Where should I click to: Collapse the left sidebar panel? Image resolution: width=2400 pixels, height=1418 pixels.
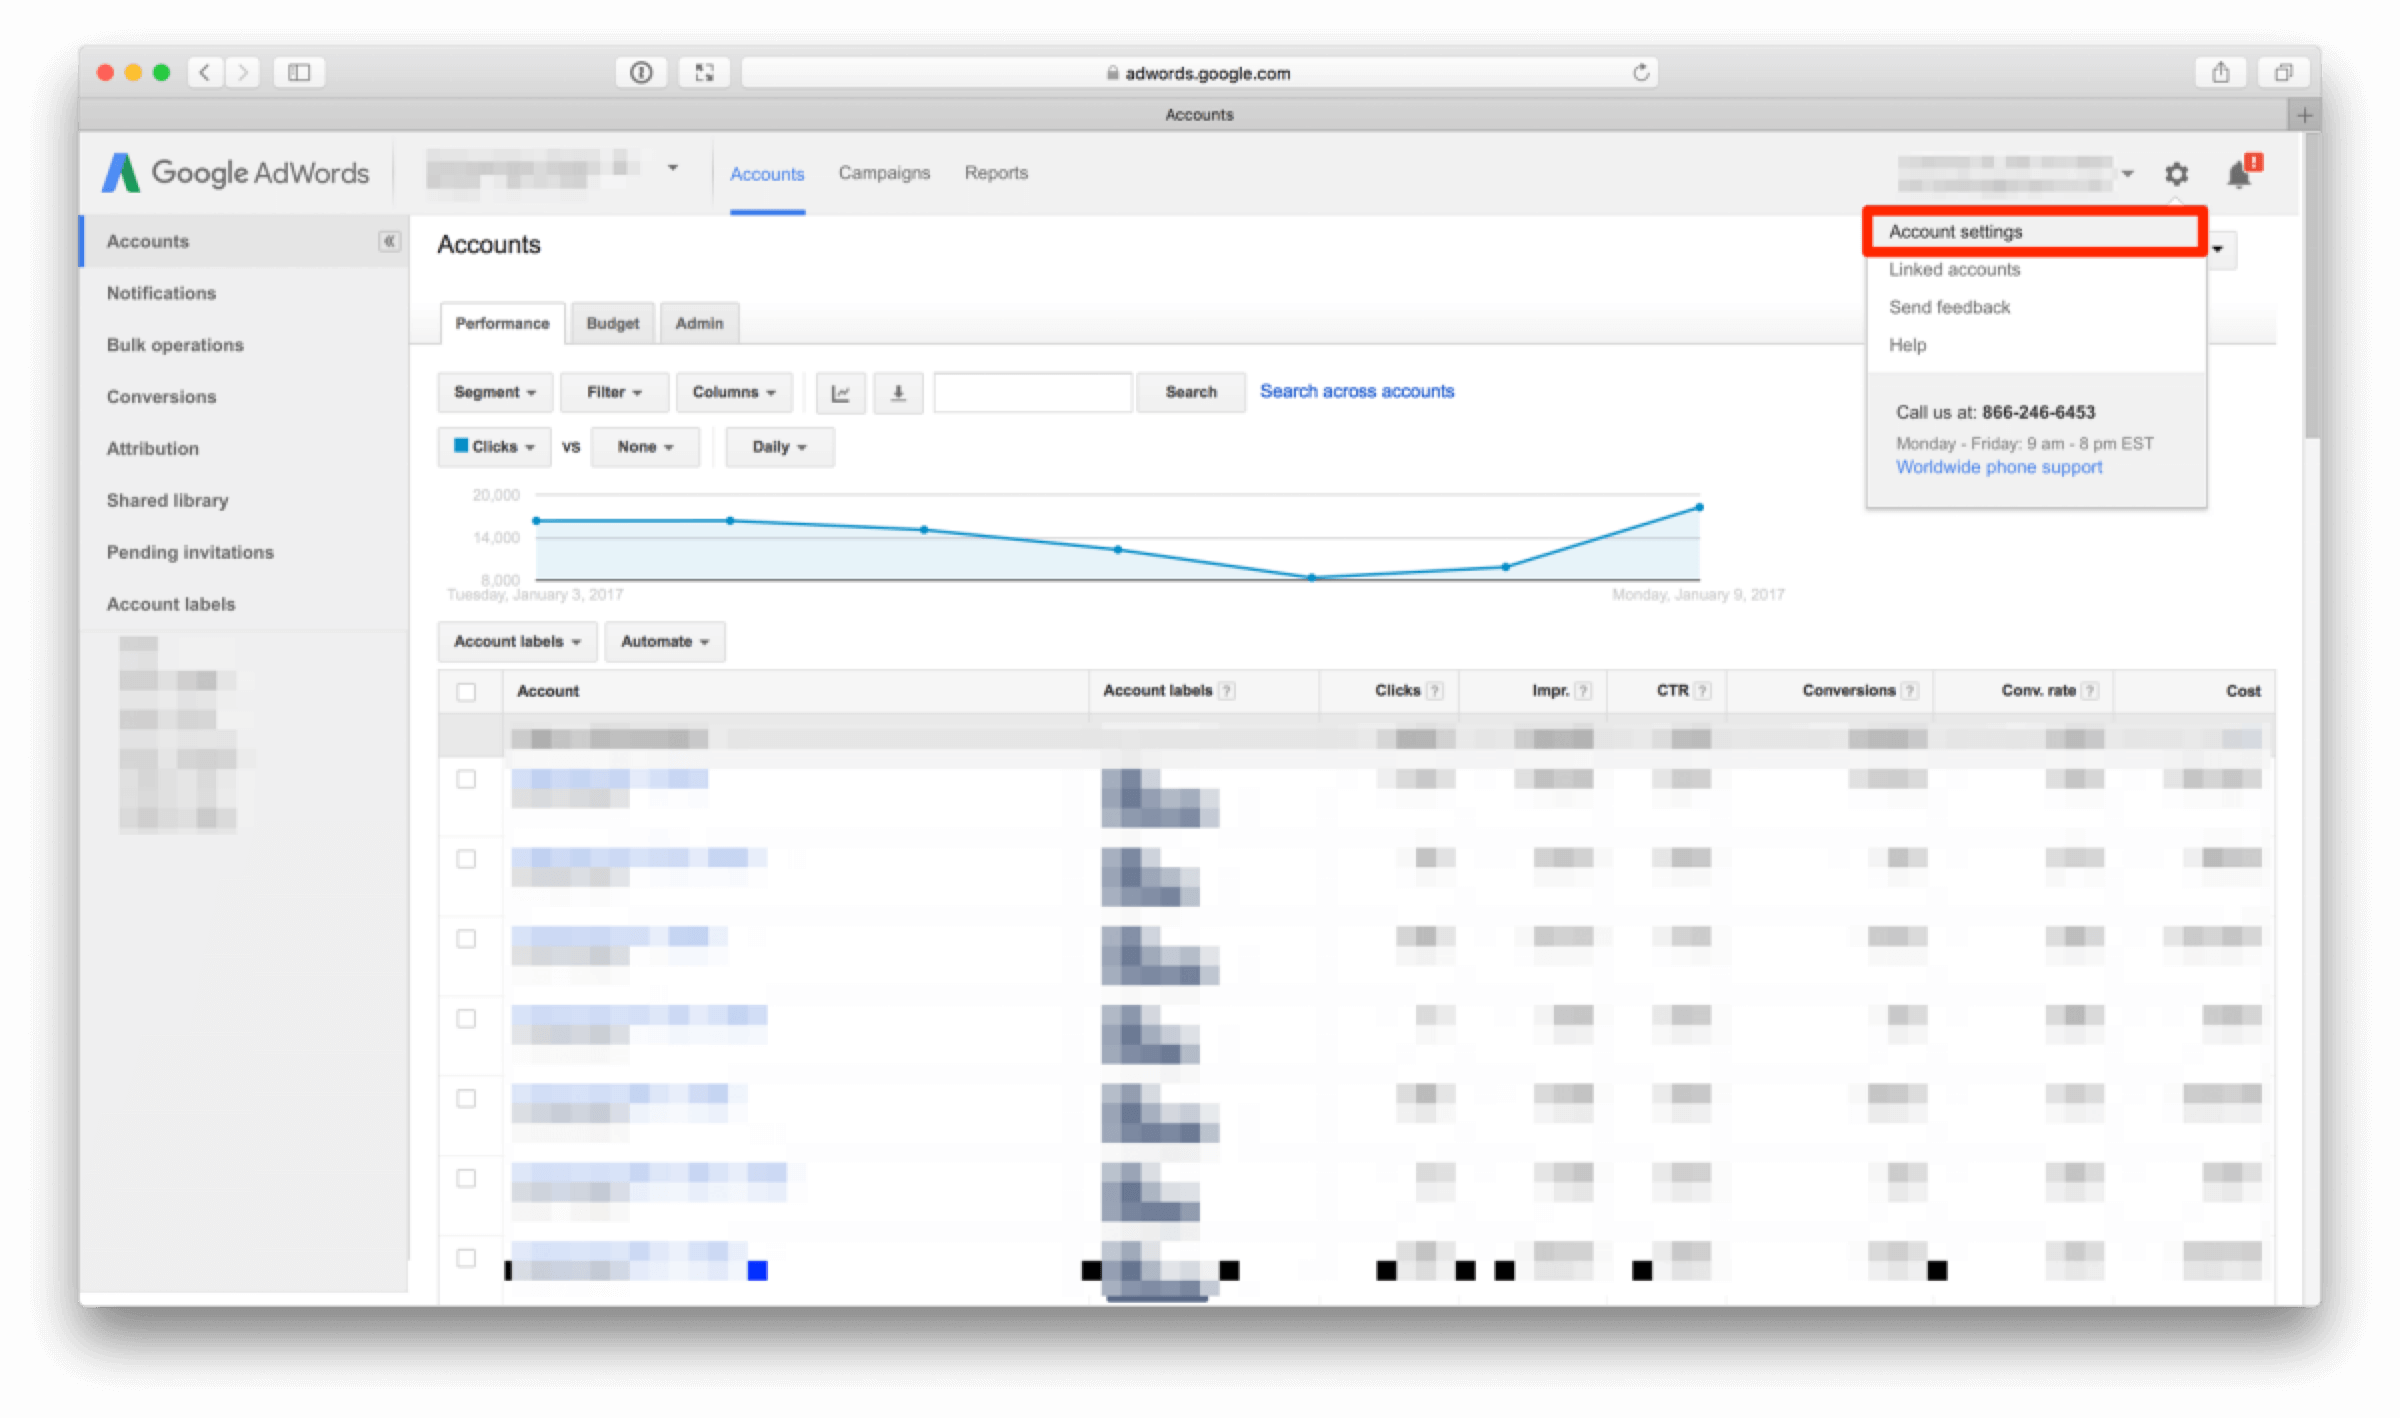click(389, 241)
